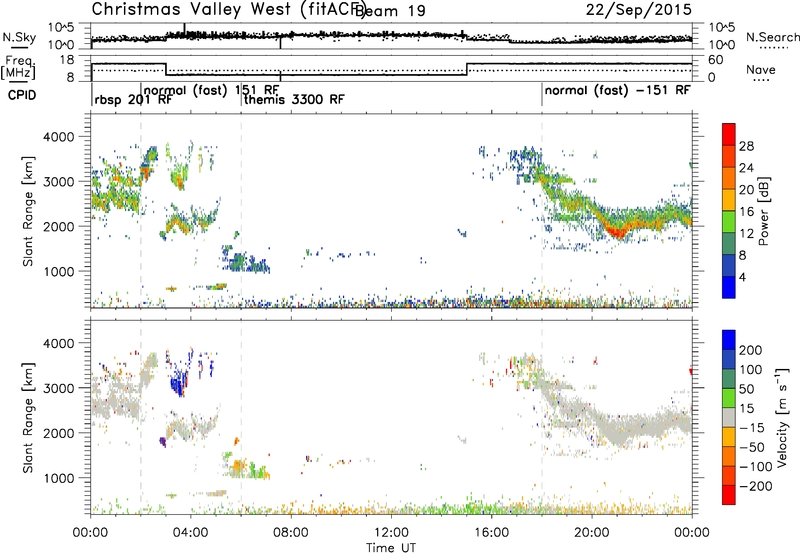Click the purple velocity patch near 03:00
This screenshot has height=554, width=800.
(163, 442)
